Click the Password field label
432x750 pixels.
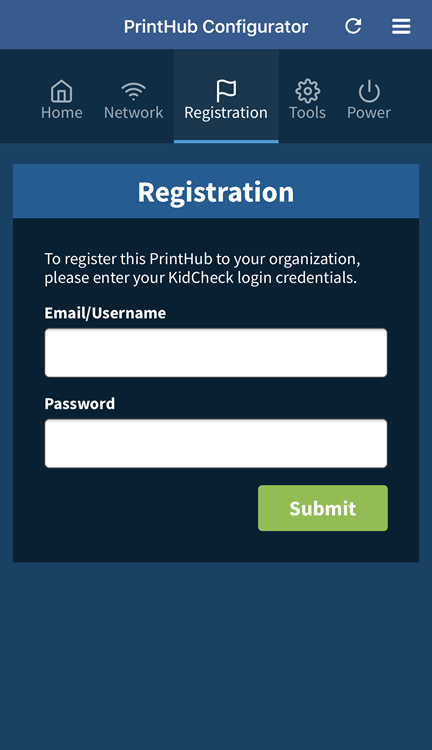79,404
